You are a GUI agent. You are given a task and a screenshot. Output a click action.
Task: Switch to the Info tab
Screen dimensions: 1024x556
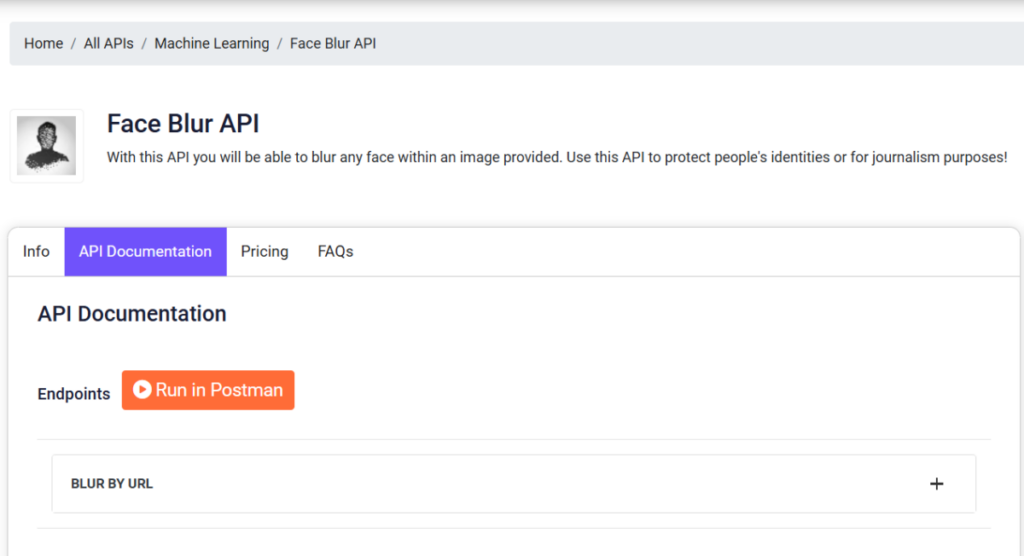[x=36, y=252]
